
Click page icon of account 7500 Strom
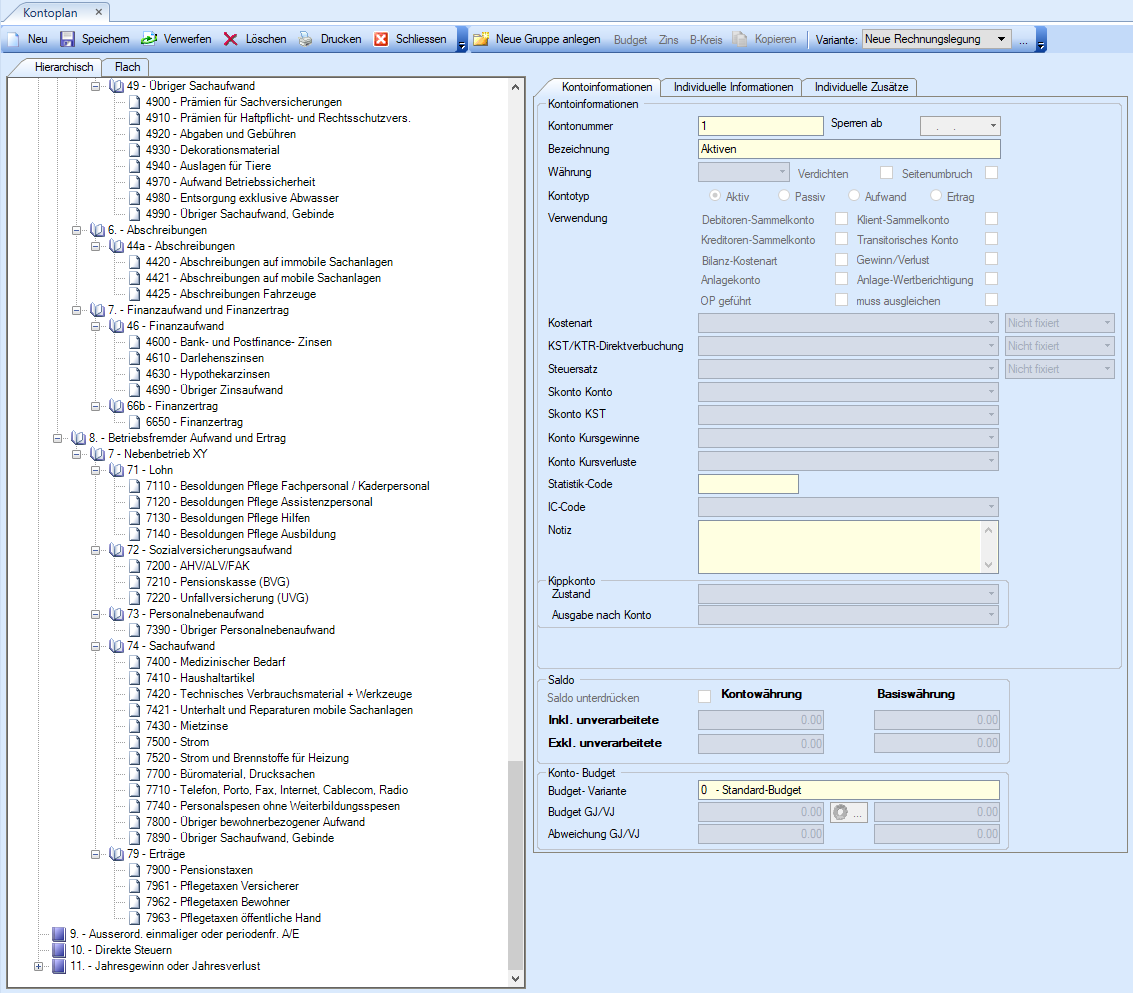pyautogui.click(x=134, y=742)
